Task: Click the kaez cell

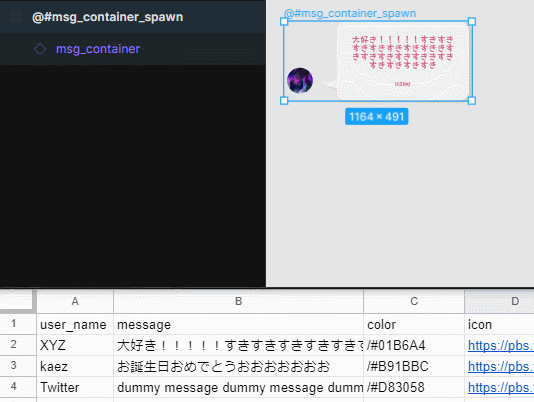Action: 75,366
